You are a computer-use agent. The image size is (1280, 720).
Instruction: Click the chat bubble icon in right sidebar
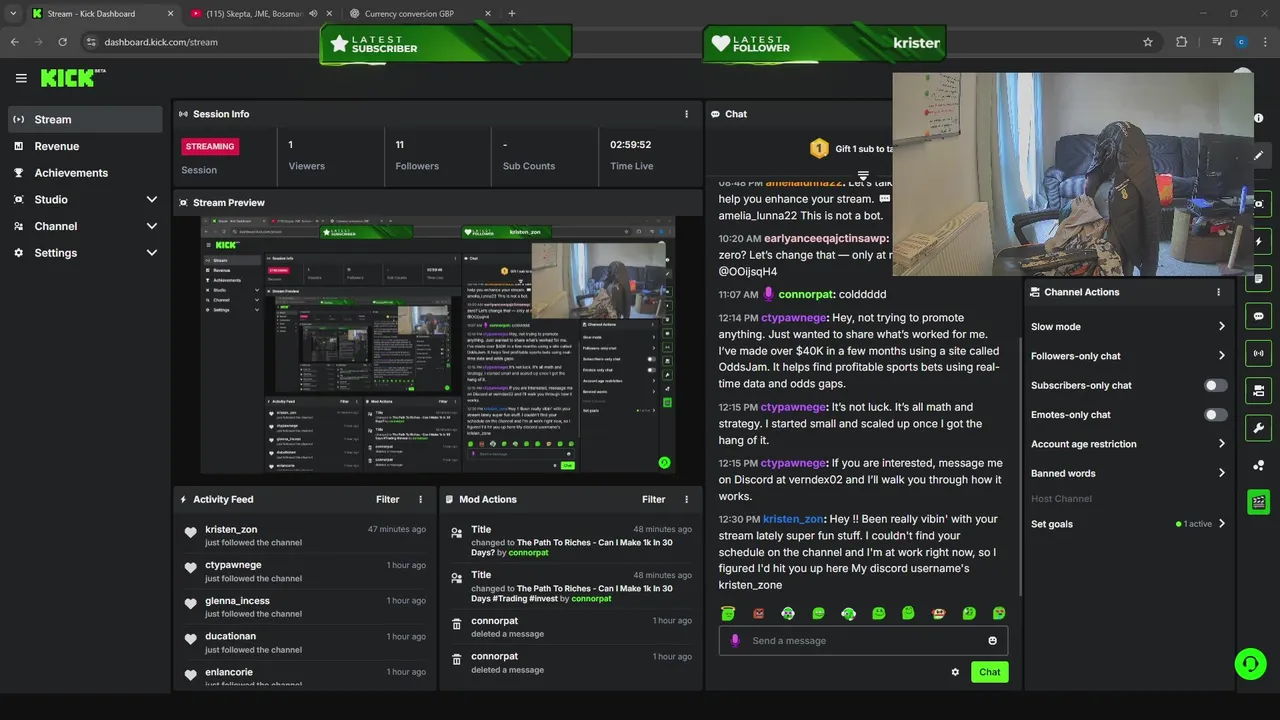click(1258, 316)
